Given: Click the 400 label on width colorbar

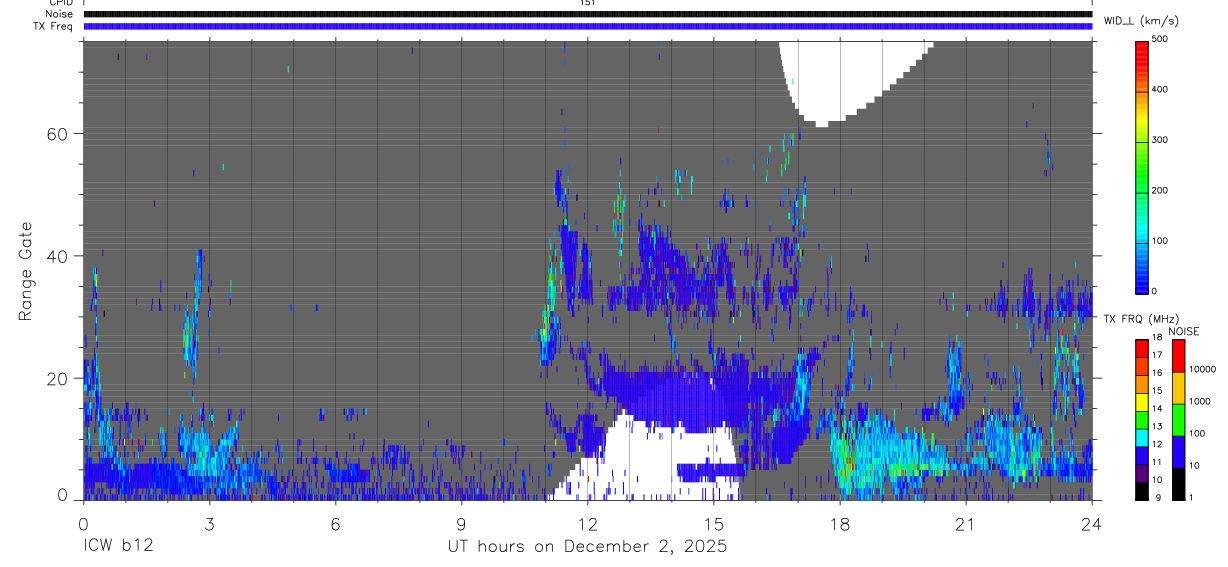Looking at the screenshot, I should [1160, 89].
